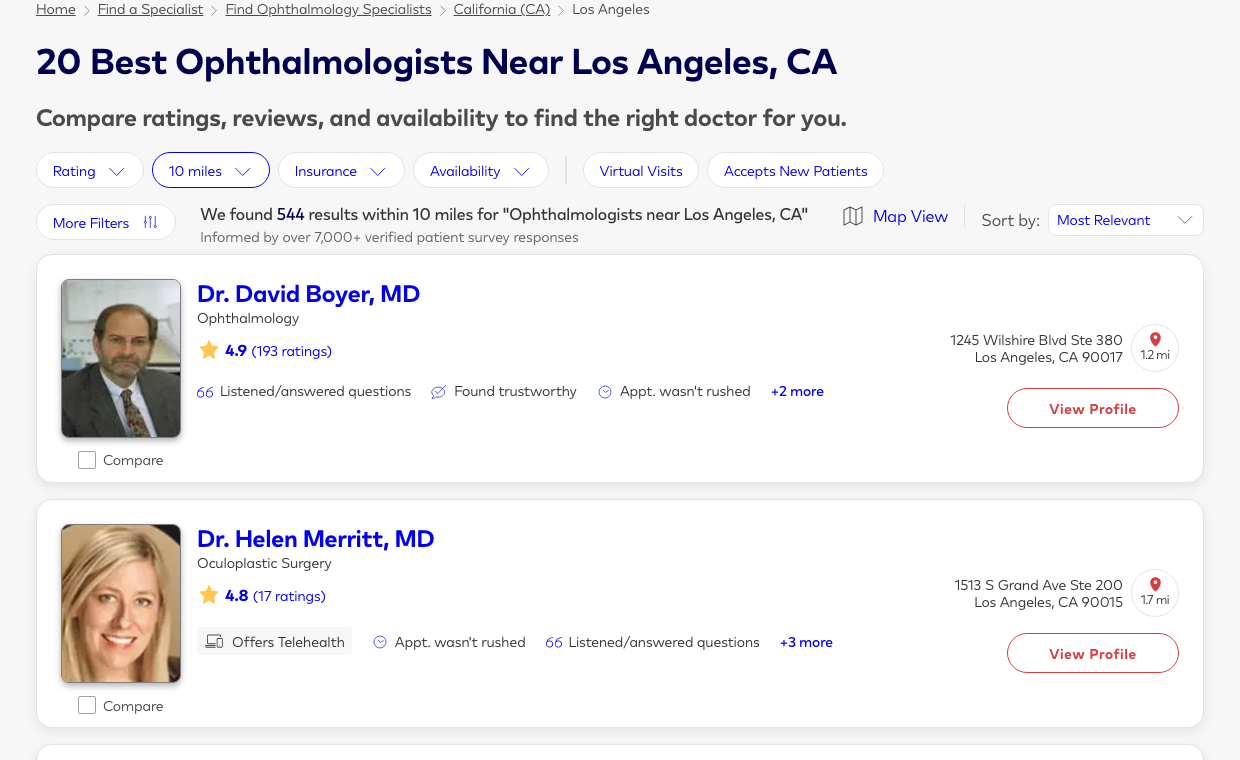
Task: Click Dr. Helen Merritt's location pin icon
Action: (1155, 585)
